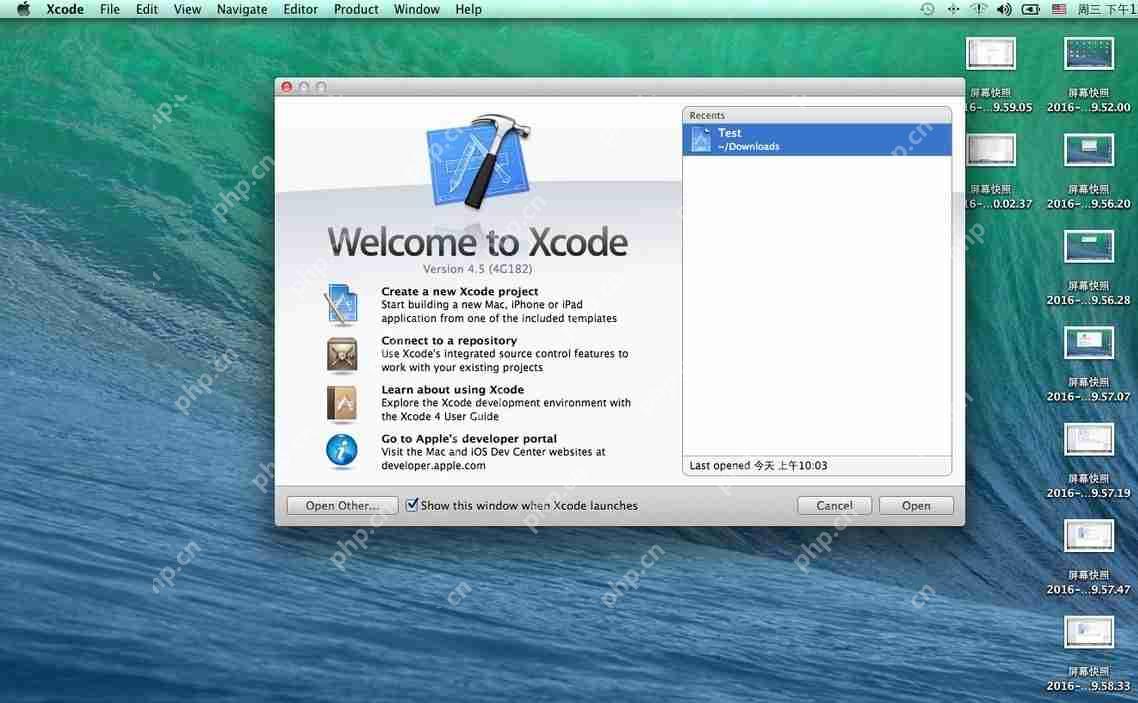Open Learn about using Xcode
1138x703 pixels.
[x=342, y=402]
